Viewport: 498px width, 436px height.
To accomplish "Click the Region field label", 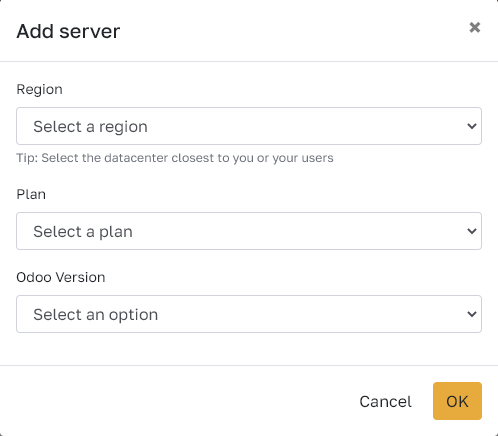I will click(39, 90).
